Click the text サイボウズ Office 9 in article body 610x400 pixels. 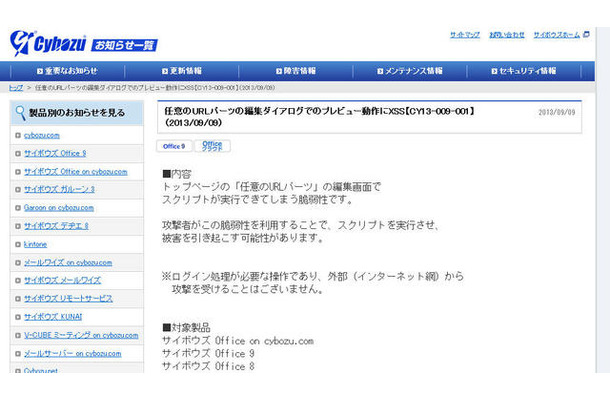pyautogui.click(x=208, y=354)
